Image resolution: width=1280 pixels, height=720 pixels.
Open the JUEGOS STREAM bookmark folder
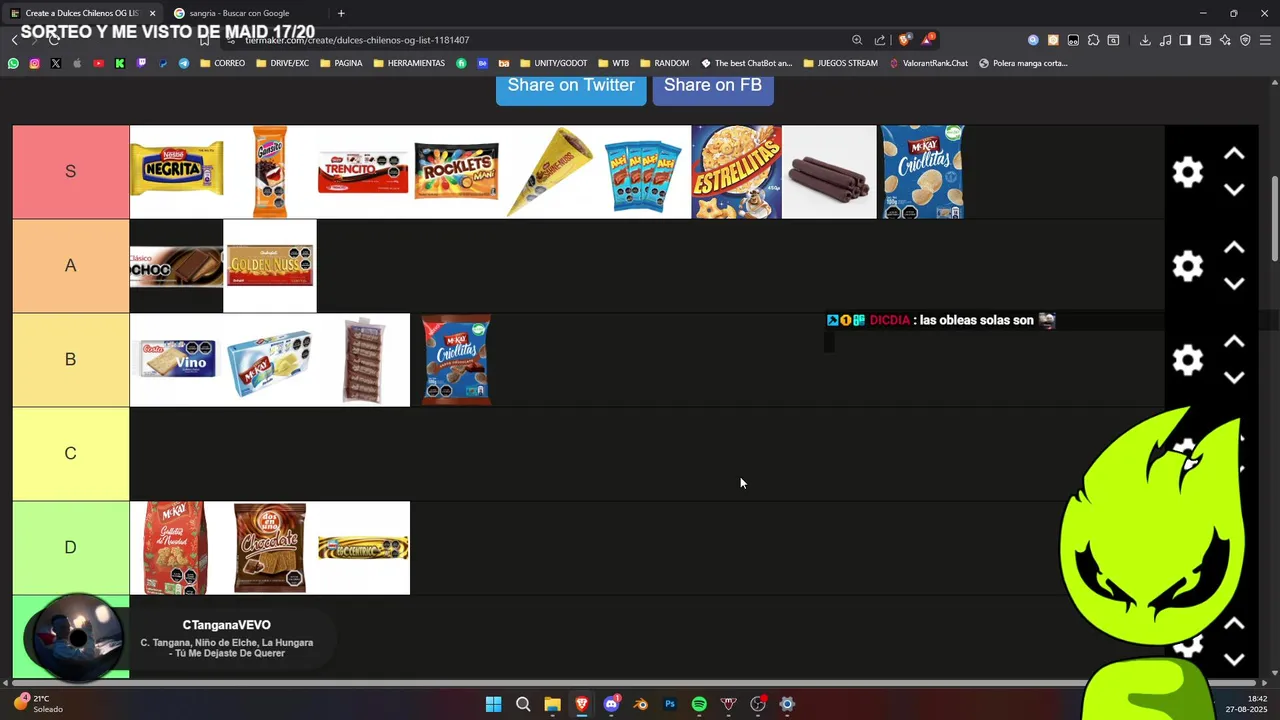[x=840, y=63]
